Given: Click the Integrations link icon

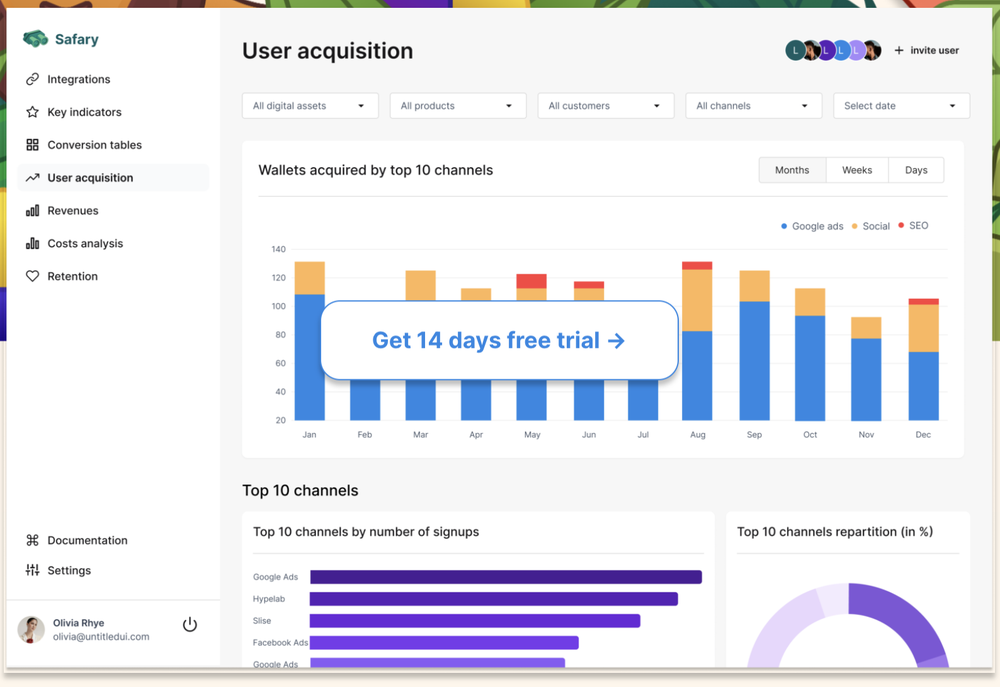Looking at the screenshot, I should (x=32, y=79).
